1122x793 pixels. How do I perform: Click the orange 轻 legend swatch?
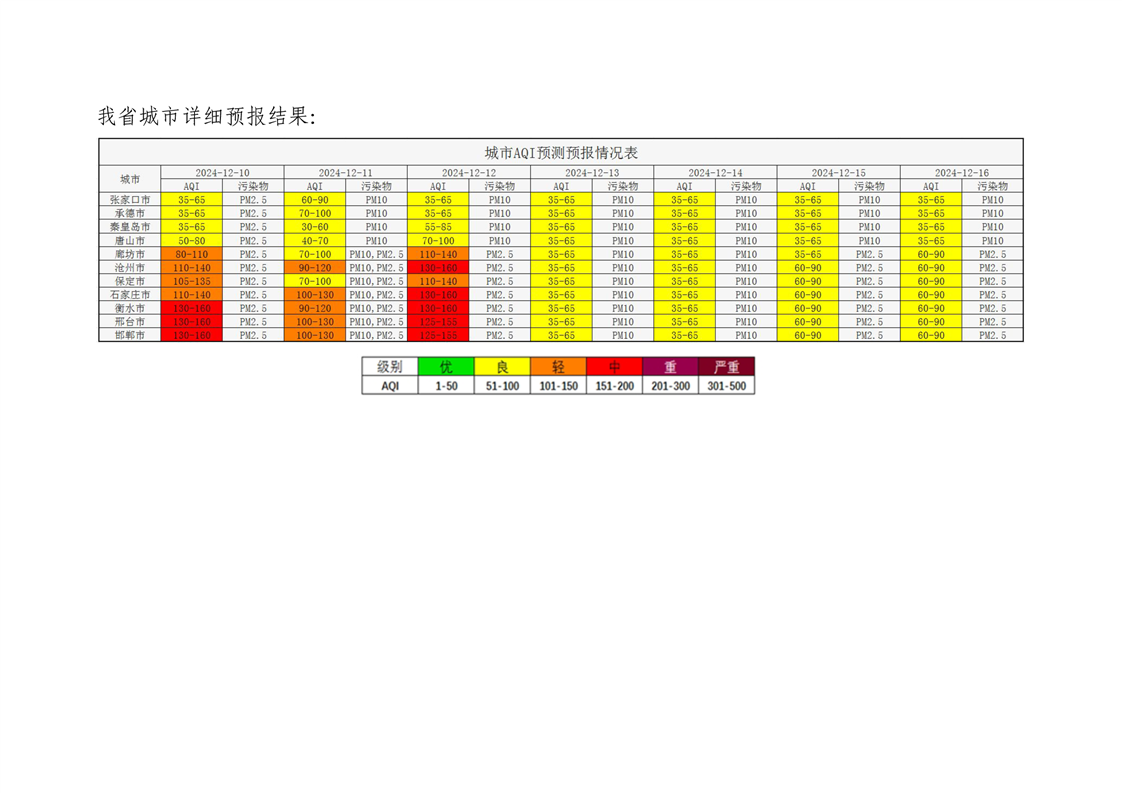tap(558, 367)
